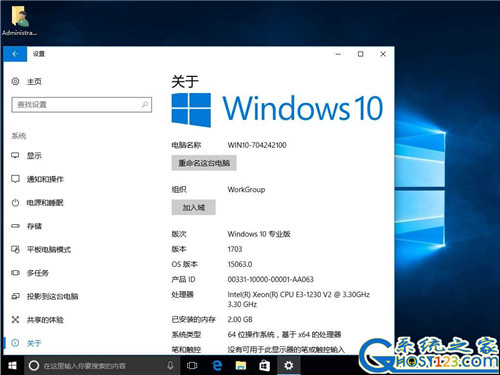Maximize the Settings window
Viewport: 500px width, 375px height.
tap(360, 54)
